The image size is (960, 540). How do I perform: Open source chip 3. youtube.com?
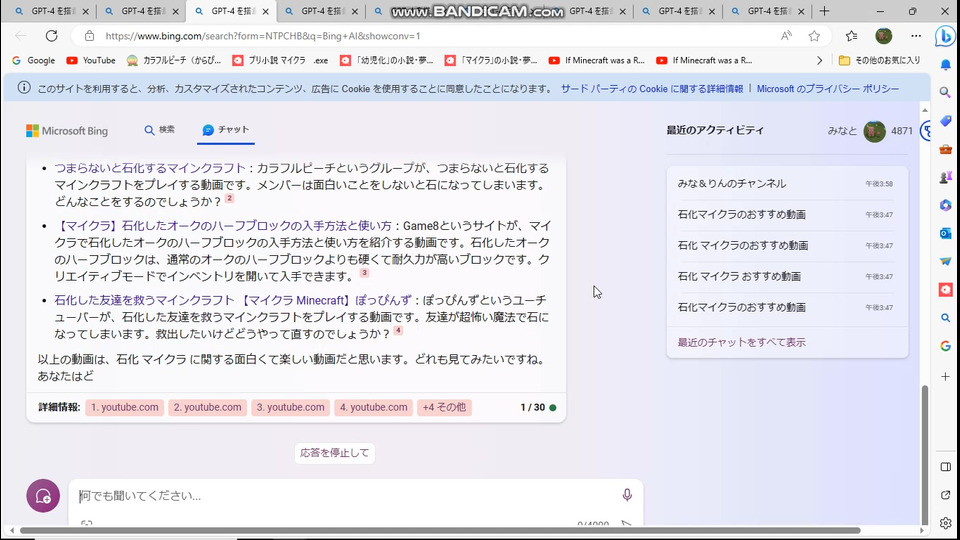290,407
